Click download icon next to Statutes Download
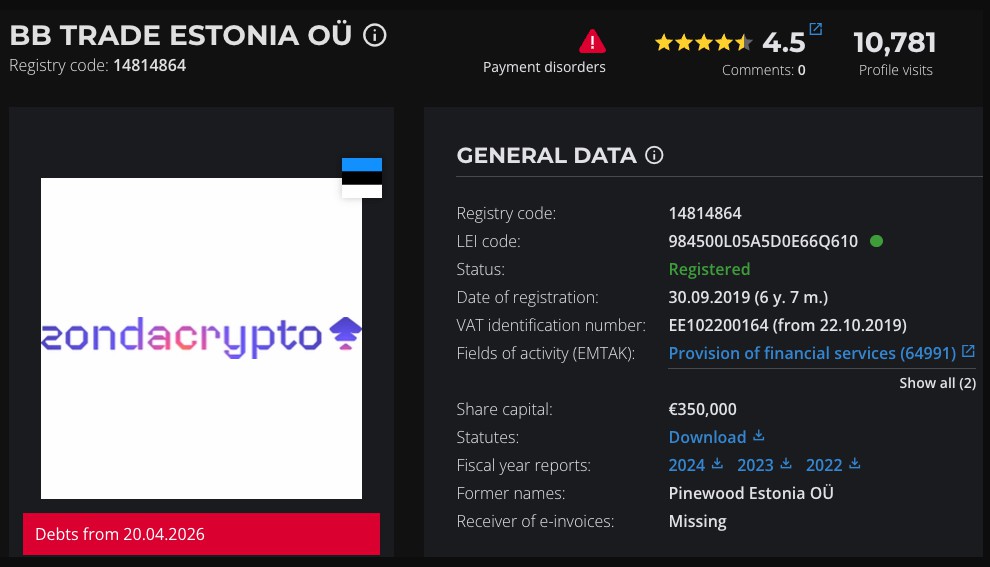 click(758, 436)
